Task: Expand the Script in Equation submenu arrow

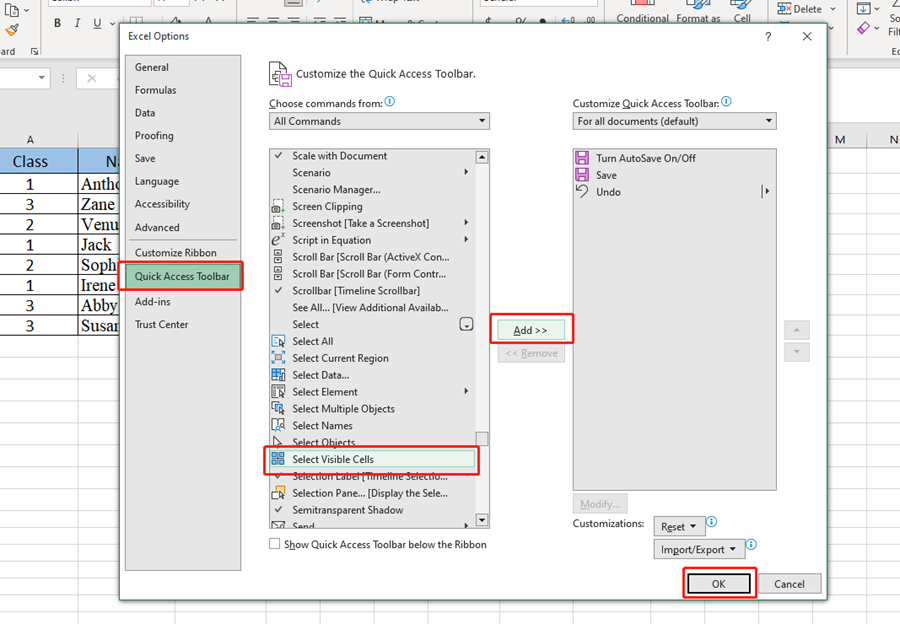Action: (x=466, y=240)
